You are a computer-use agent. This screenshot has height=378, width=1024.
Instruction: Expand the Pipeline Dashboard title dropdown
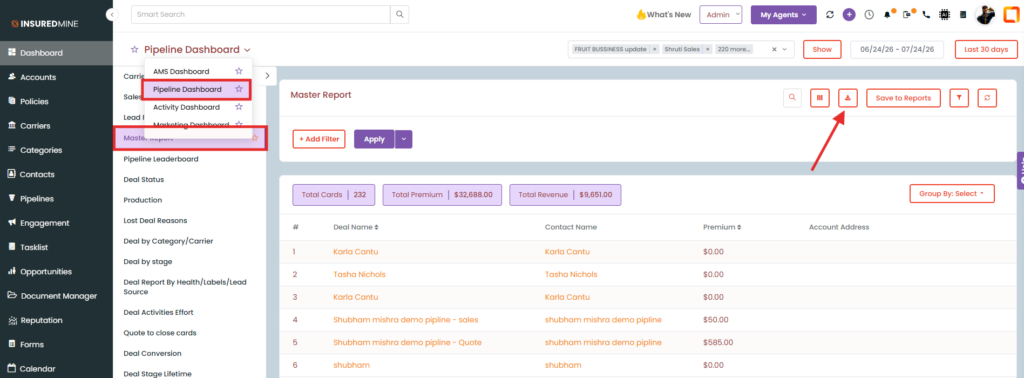(248, 50)
